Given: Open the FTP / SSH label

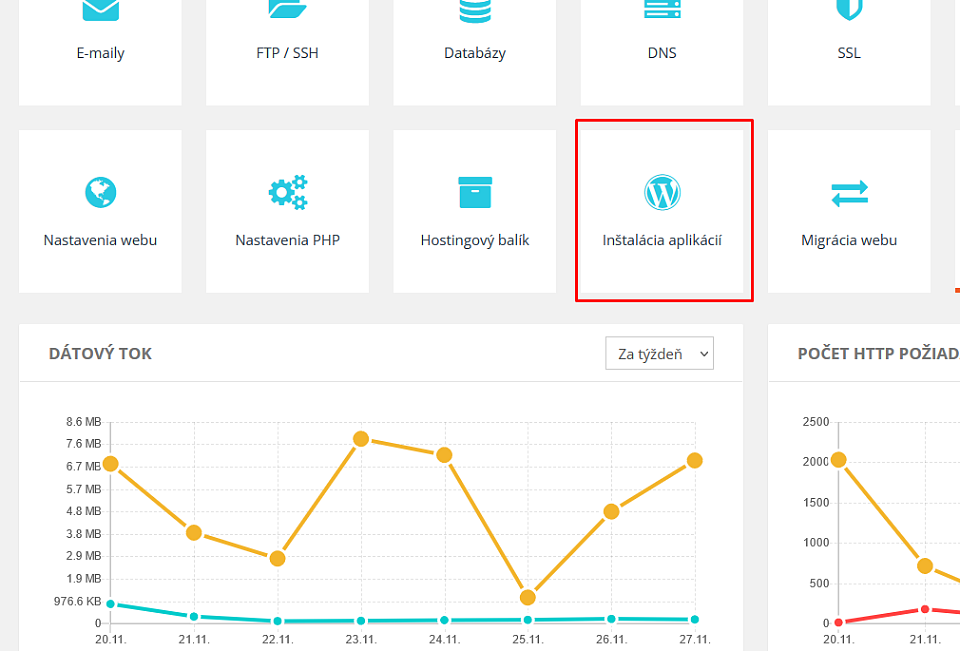Looking at the screenshot, I should pos(287,53).
